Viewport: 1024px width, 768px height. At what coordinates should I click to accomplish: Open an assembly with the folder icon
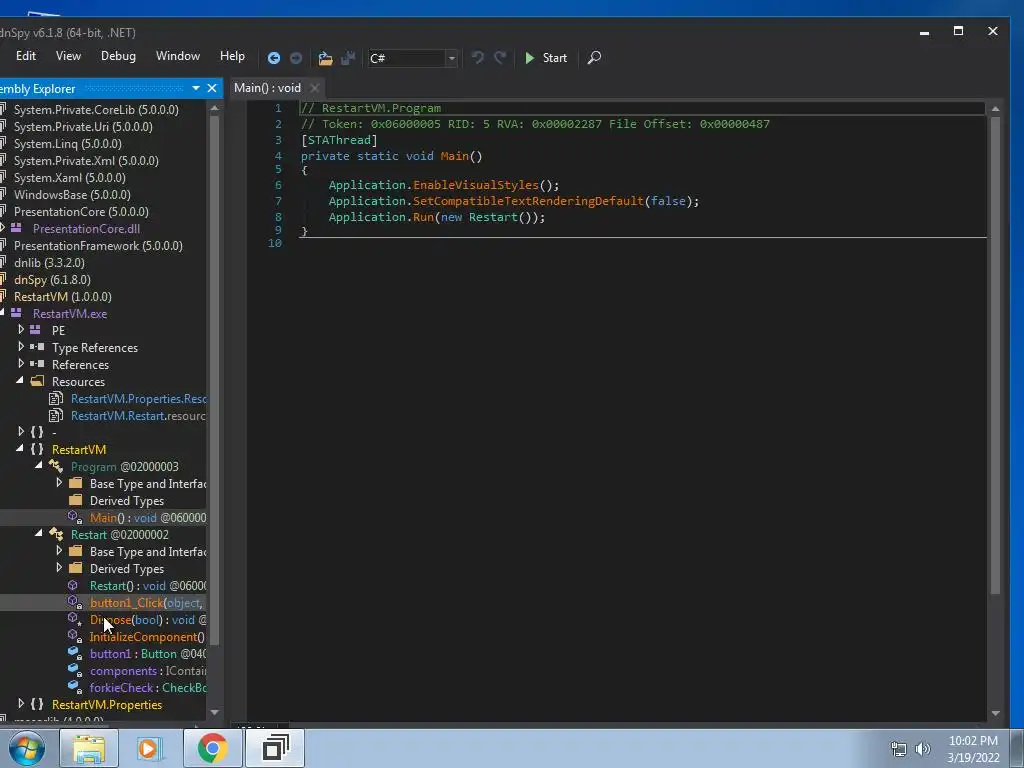click(x=325, y=58)
